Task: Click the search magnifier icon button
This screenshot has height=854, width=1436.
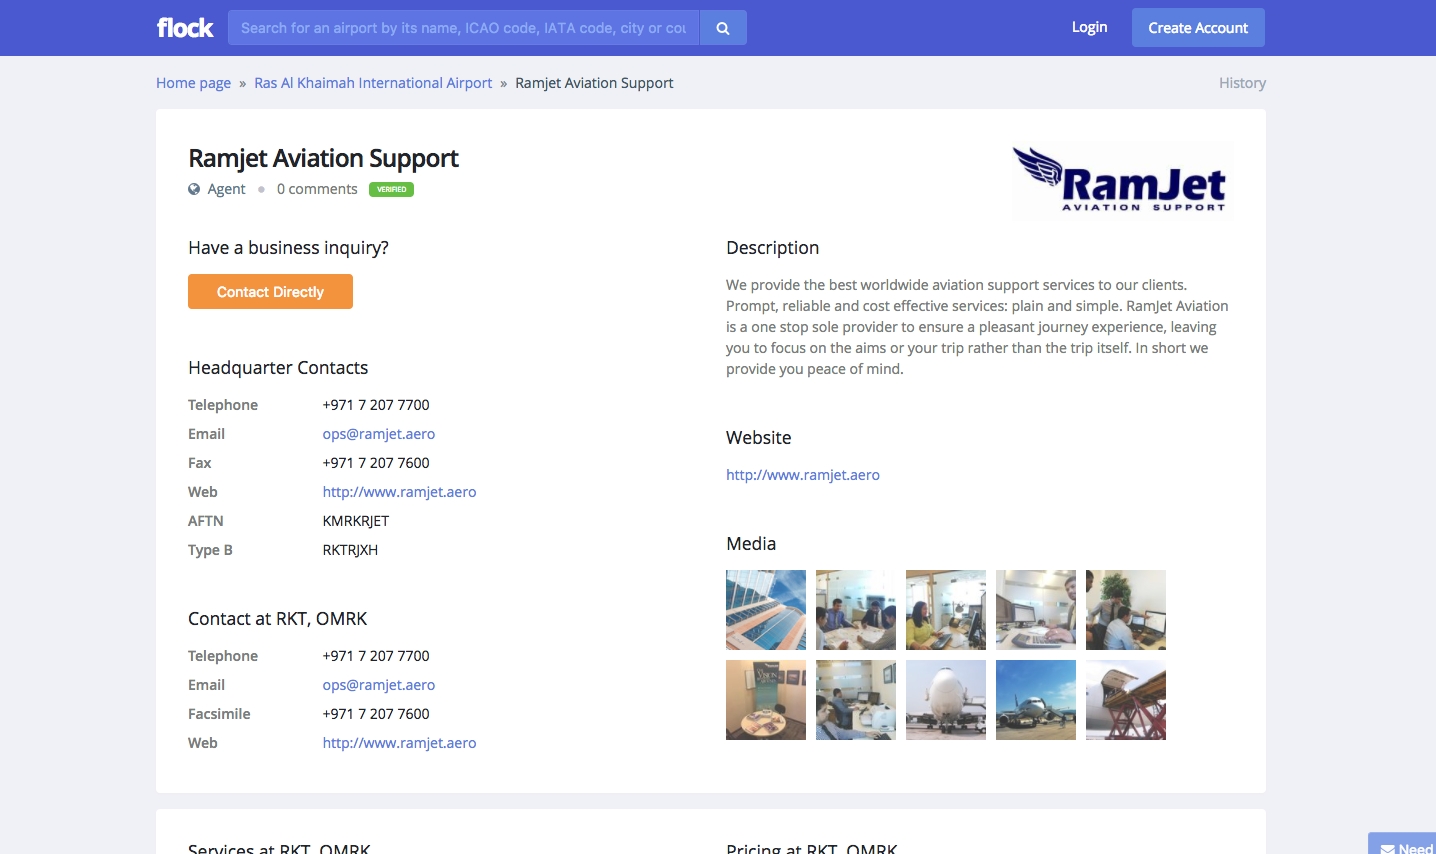Action: [x=723, y=28]
